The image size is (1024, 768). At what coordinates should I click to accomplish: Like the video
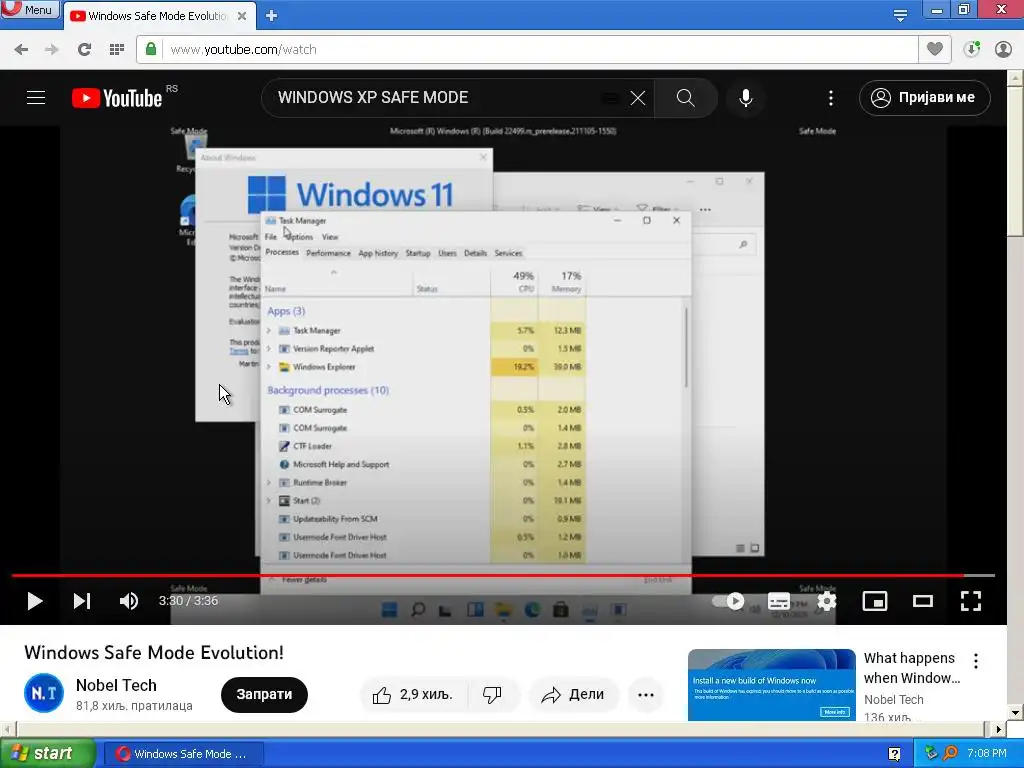(x=413, y=695)
